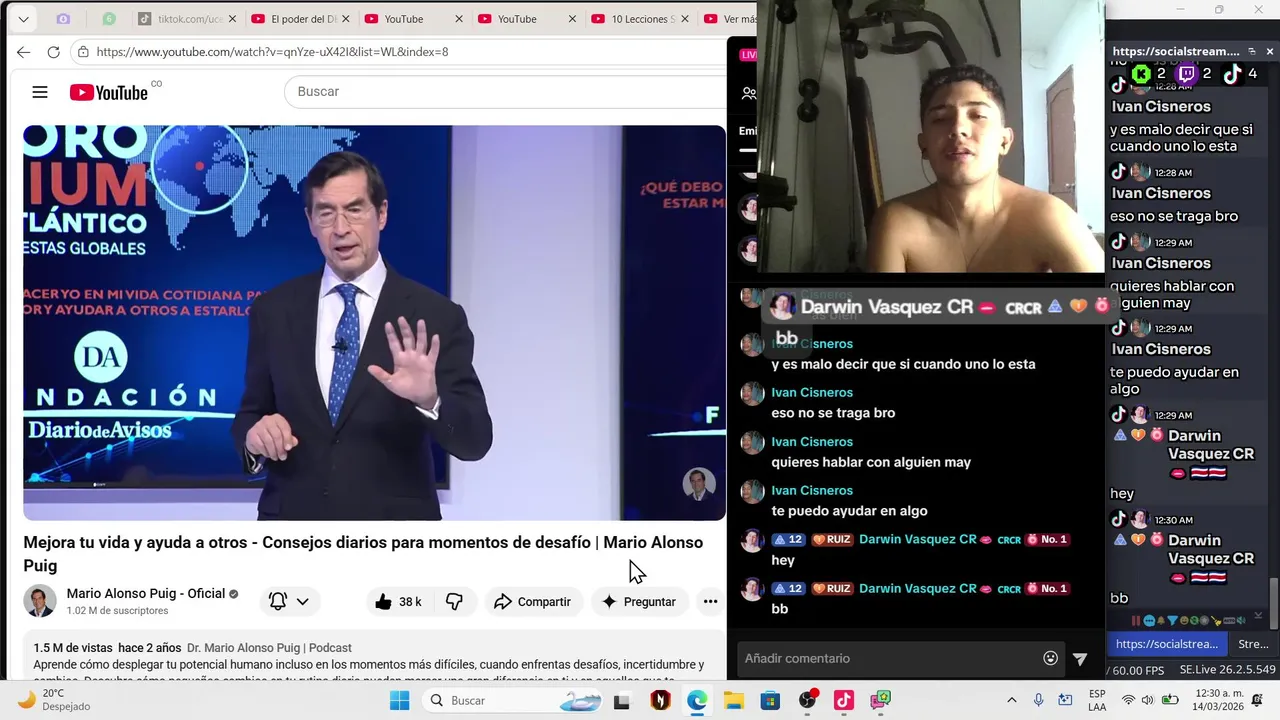Click the video player area
Image resolution: width=1280 pixels, height=720 pixels.
(374, 322)
